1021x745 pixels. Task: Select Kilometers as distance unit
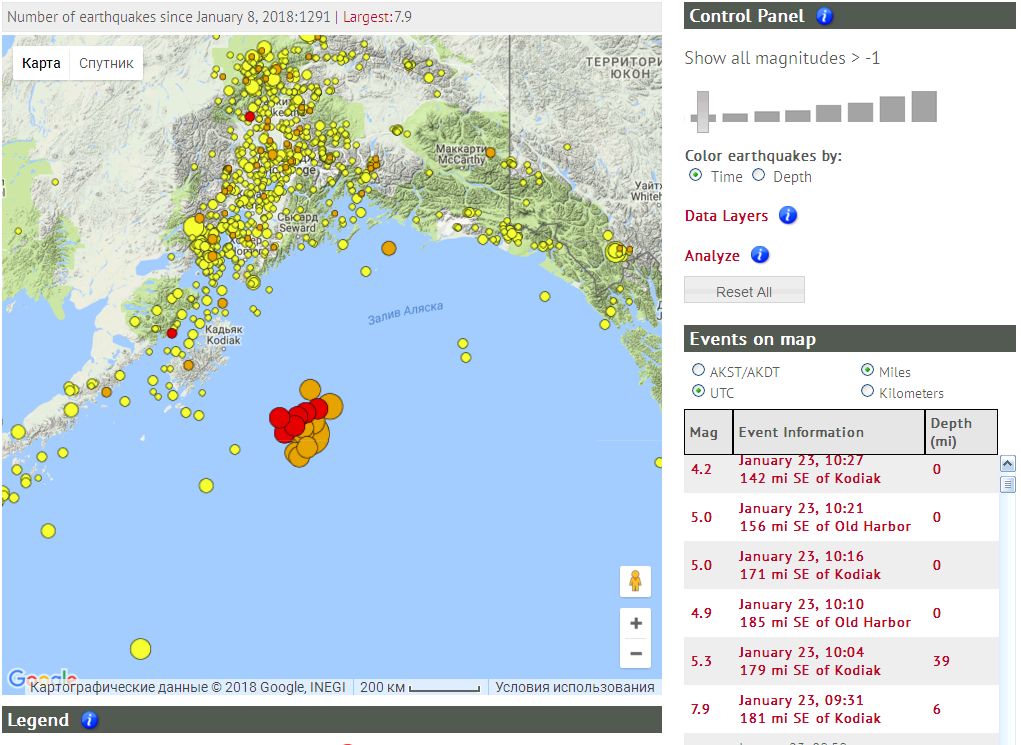coord(867,391)
